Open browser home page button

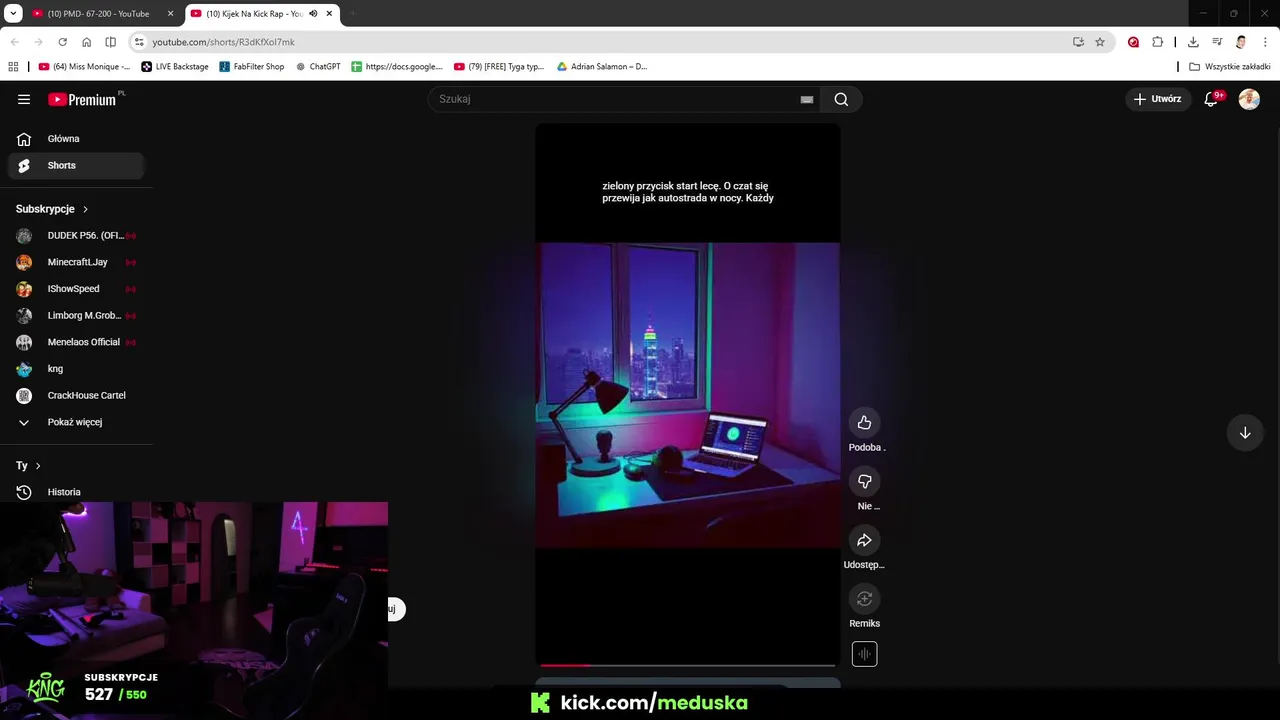[86, 42]
